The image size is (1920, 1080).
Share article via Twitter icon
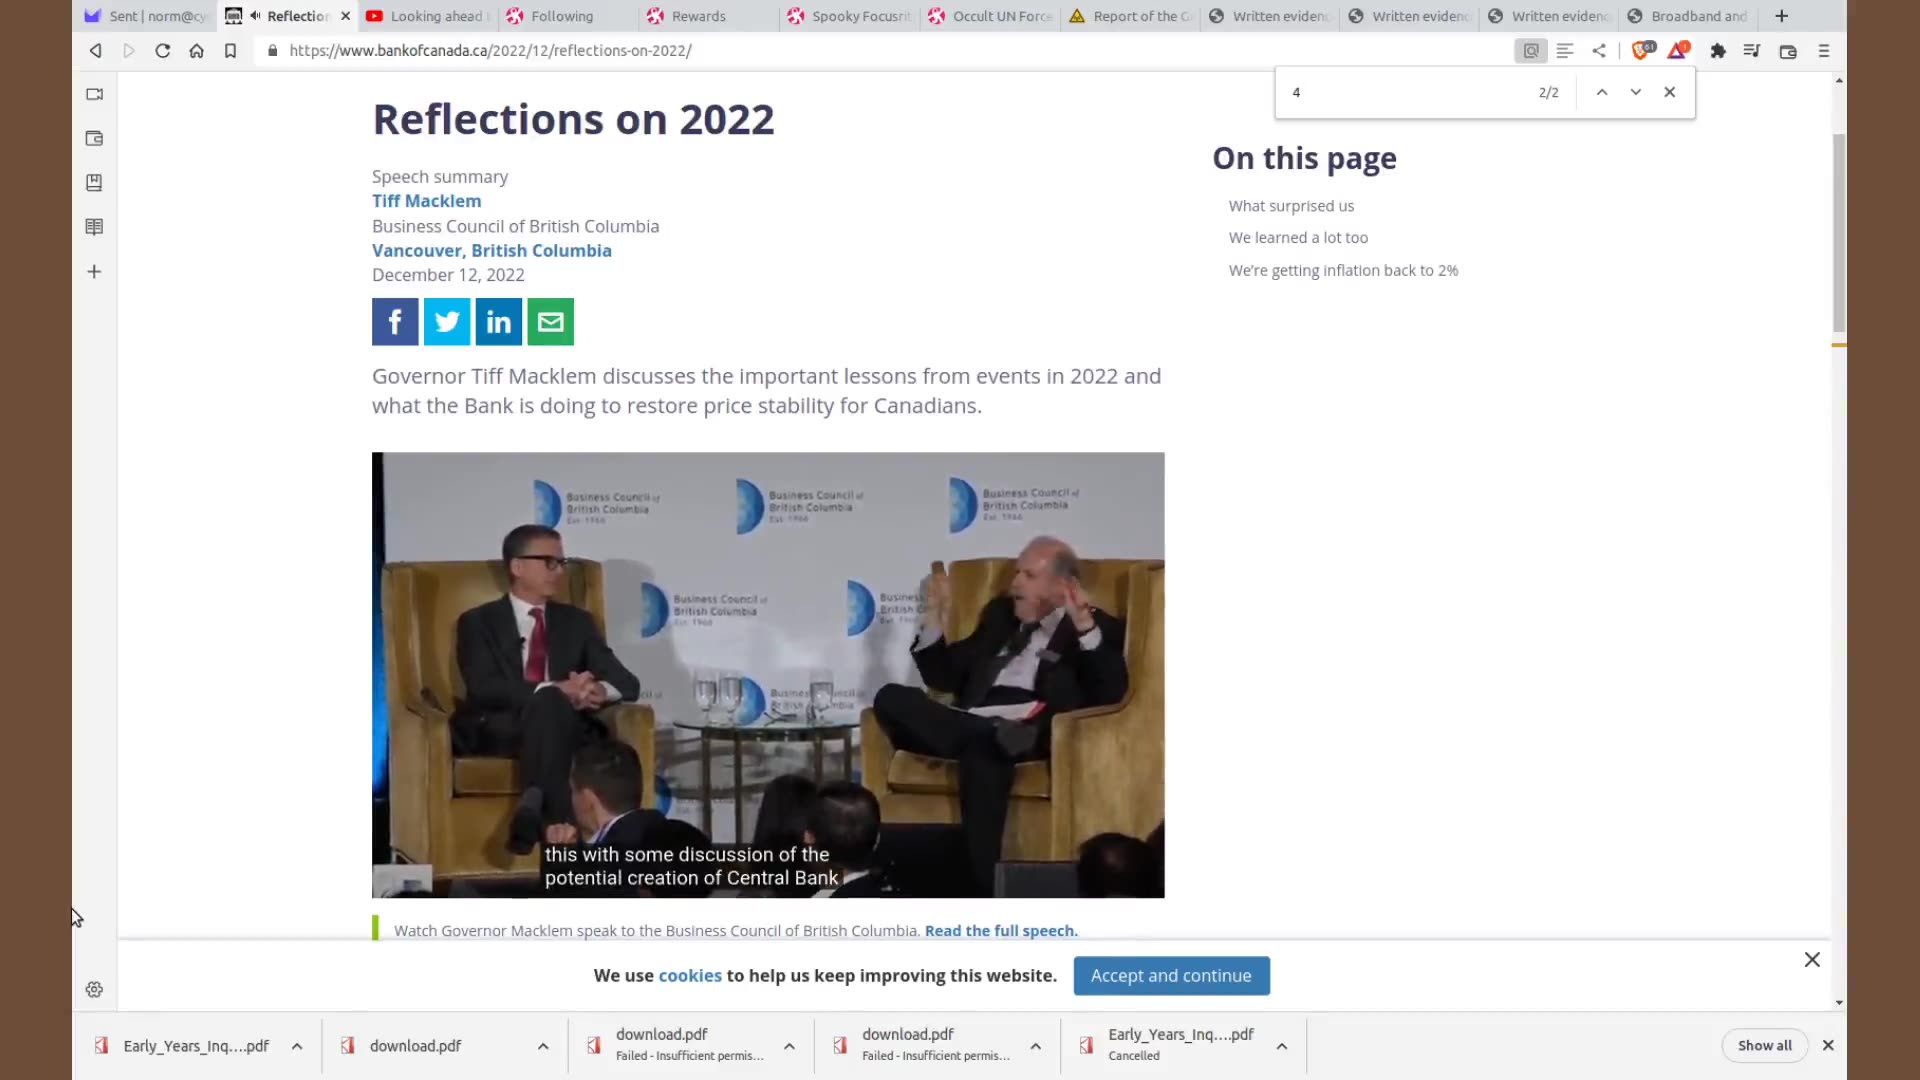click(x=447, y=322)
